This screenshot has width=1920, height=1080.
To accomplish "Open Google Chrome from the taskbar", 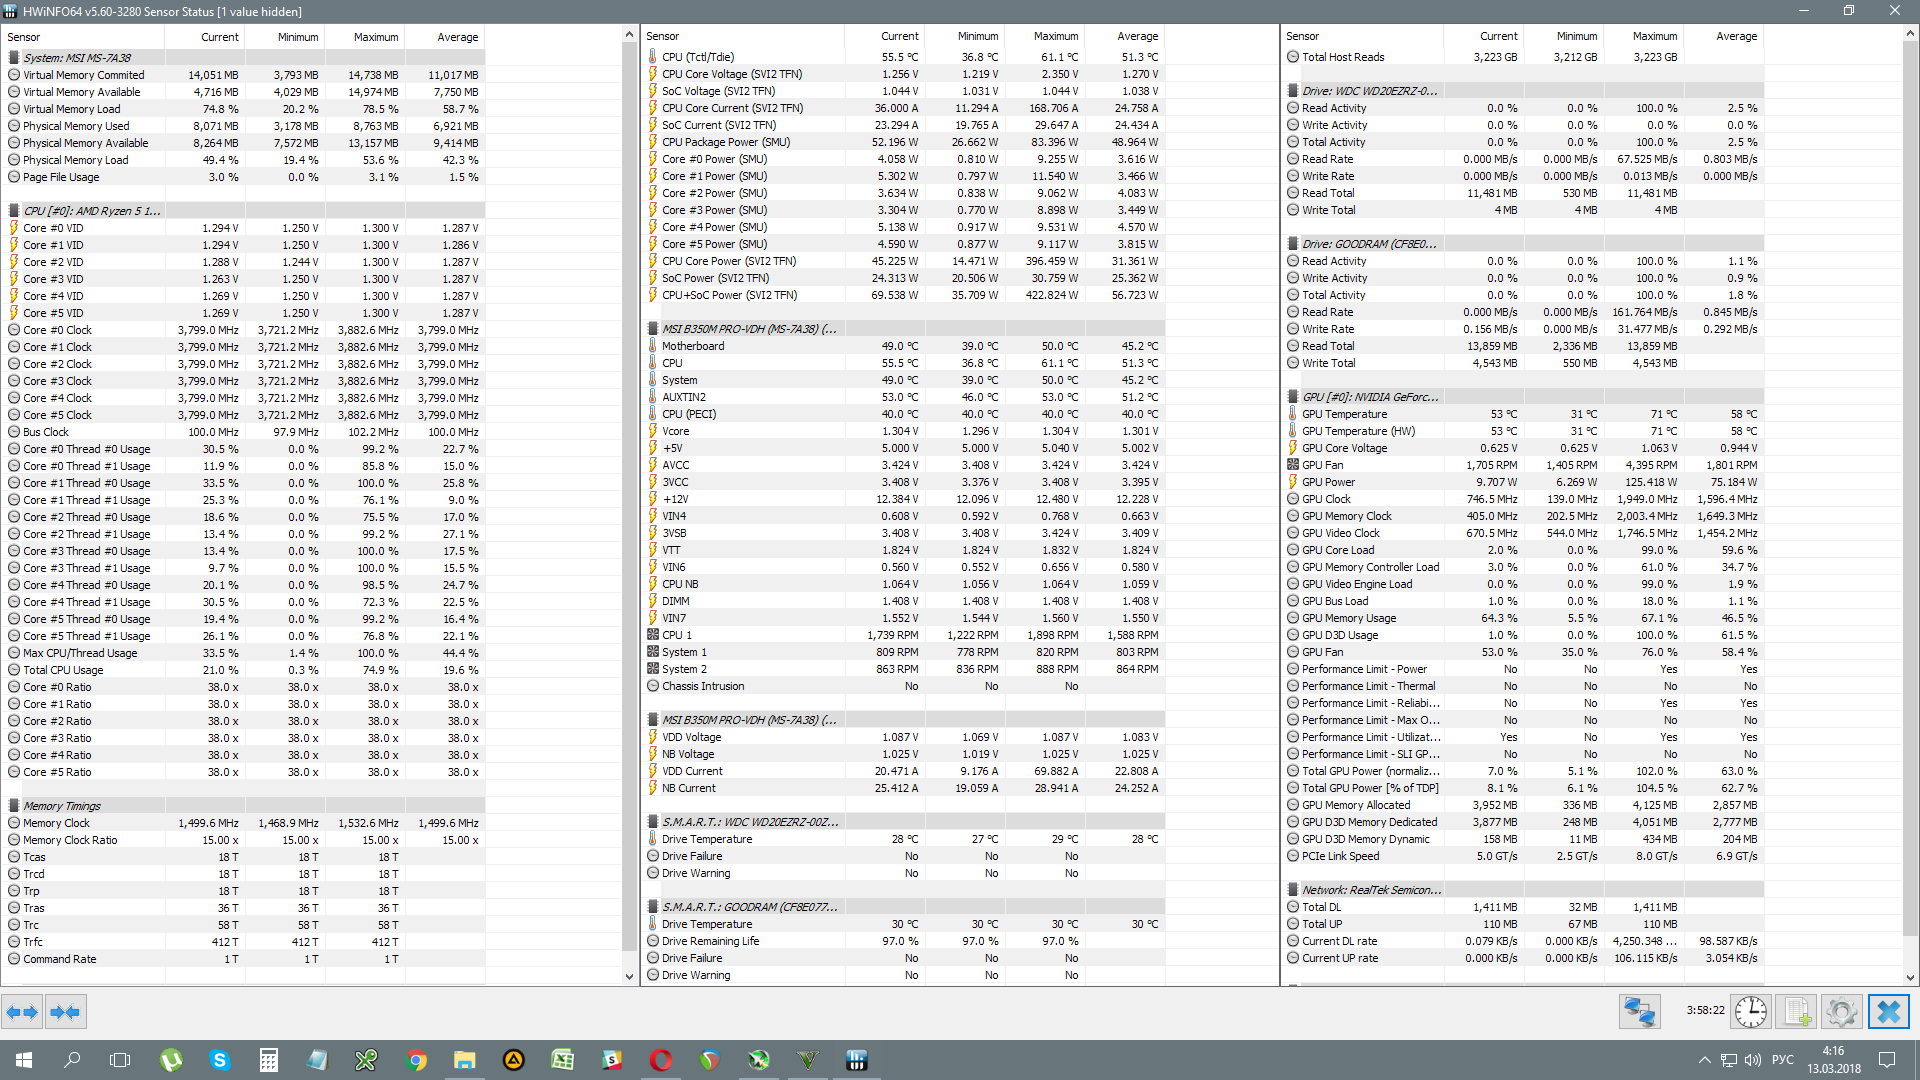I will tap(416, 1060).
